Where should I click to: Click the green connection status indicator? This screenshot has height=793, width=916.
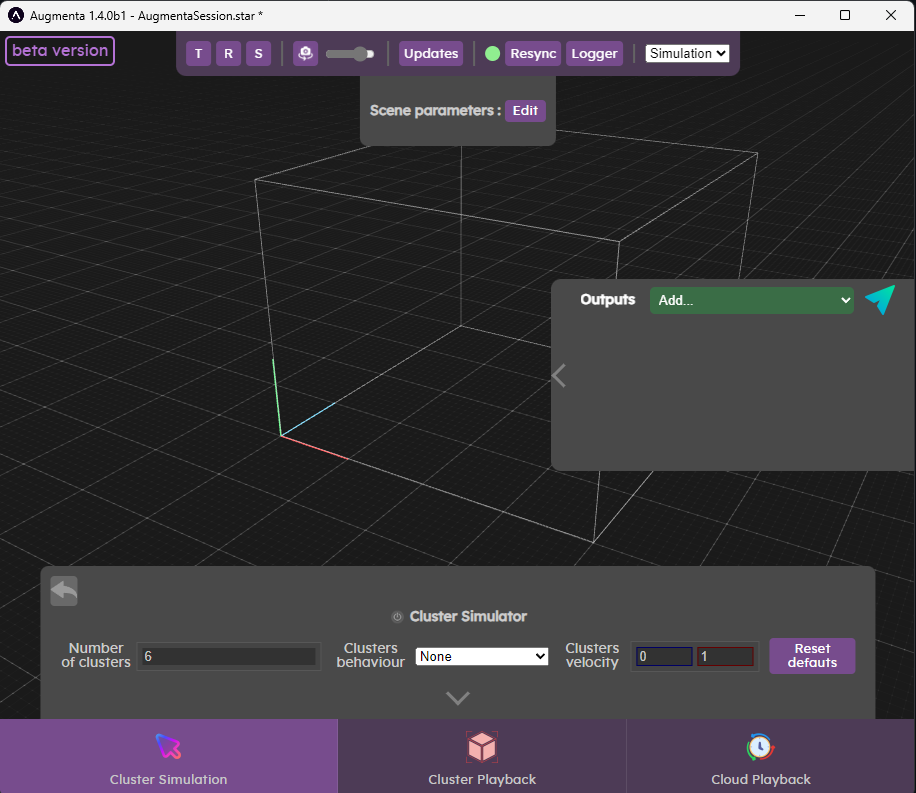click(x=492, y=54)
